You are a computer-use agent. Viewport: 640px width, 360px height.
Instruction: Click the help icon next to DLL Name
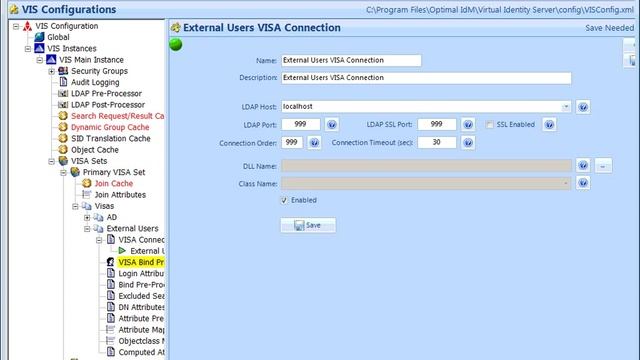coord(583,165)
